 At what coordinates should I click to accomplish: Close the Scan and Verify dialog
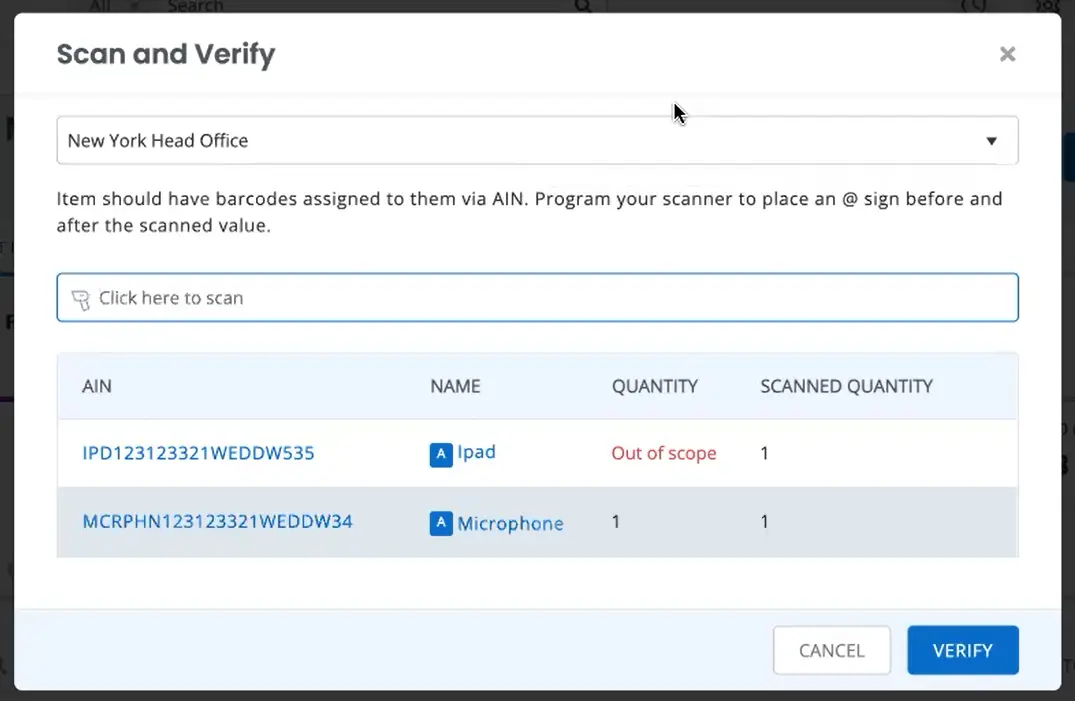click(x=1007, y=54)
